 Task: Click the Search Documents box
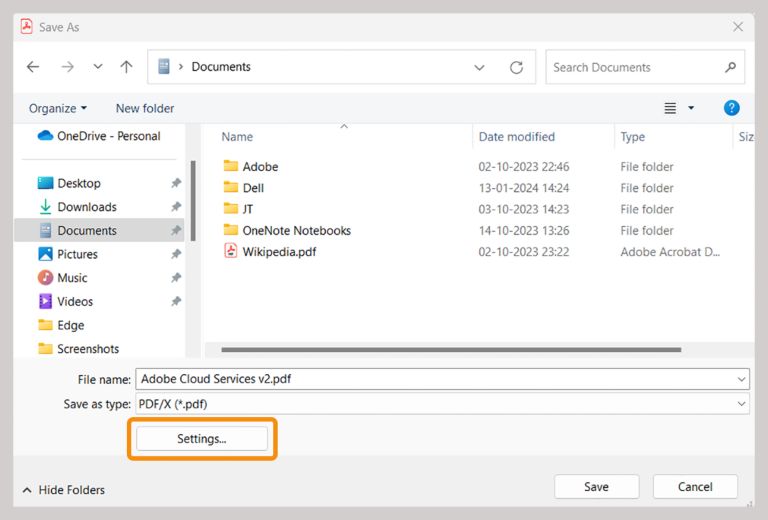pos(635,67)
